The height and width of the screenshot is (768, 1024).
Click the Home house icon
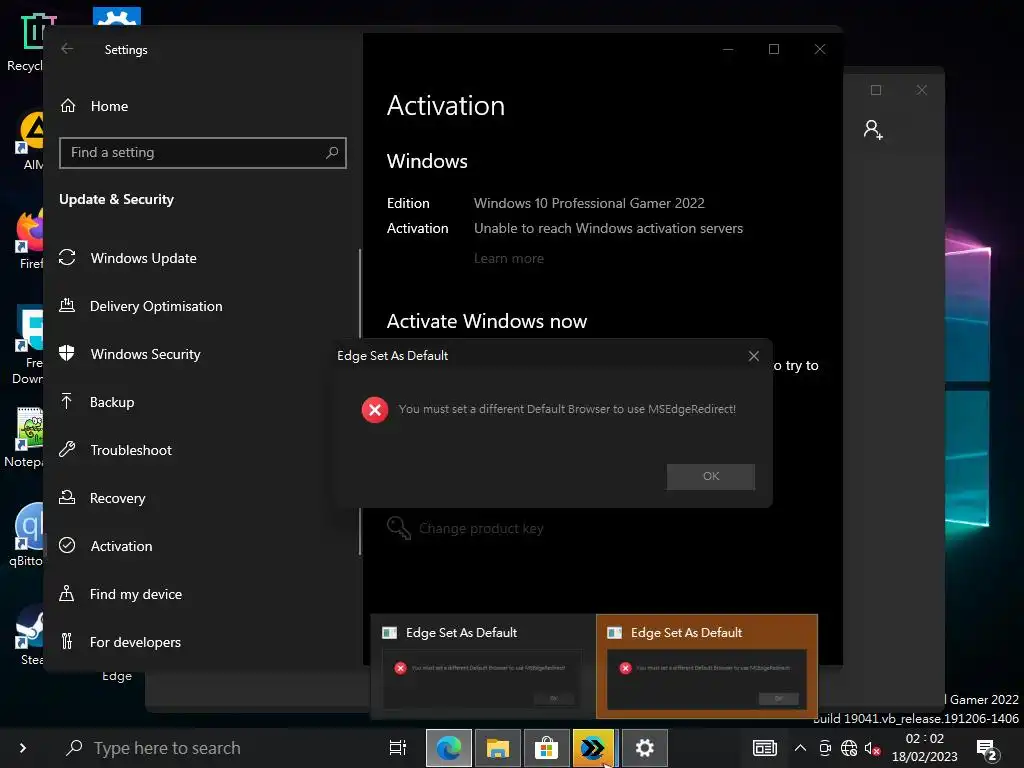click(68, 105)
